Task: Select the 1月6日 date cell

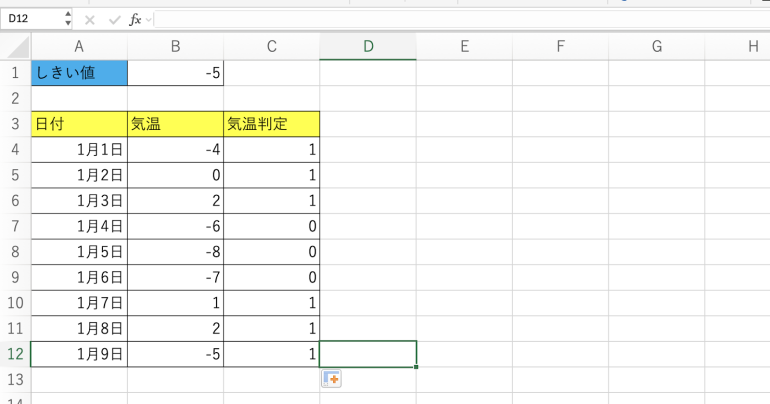Action: (79, 277)
